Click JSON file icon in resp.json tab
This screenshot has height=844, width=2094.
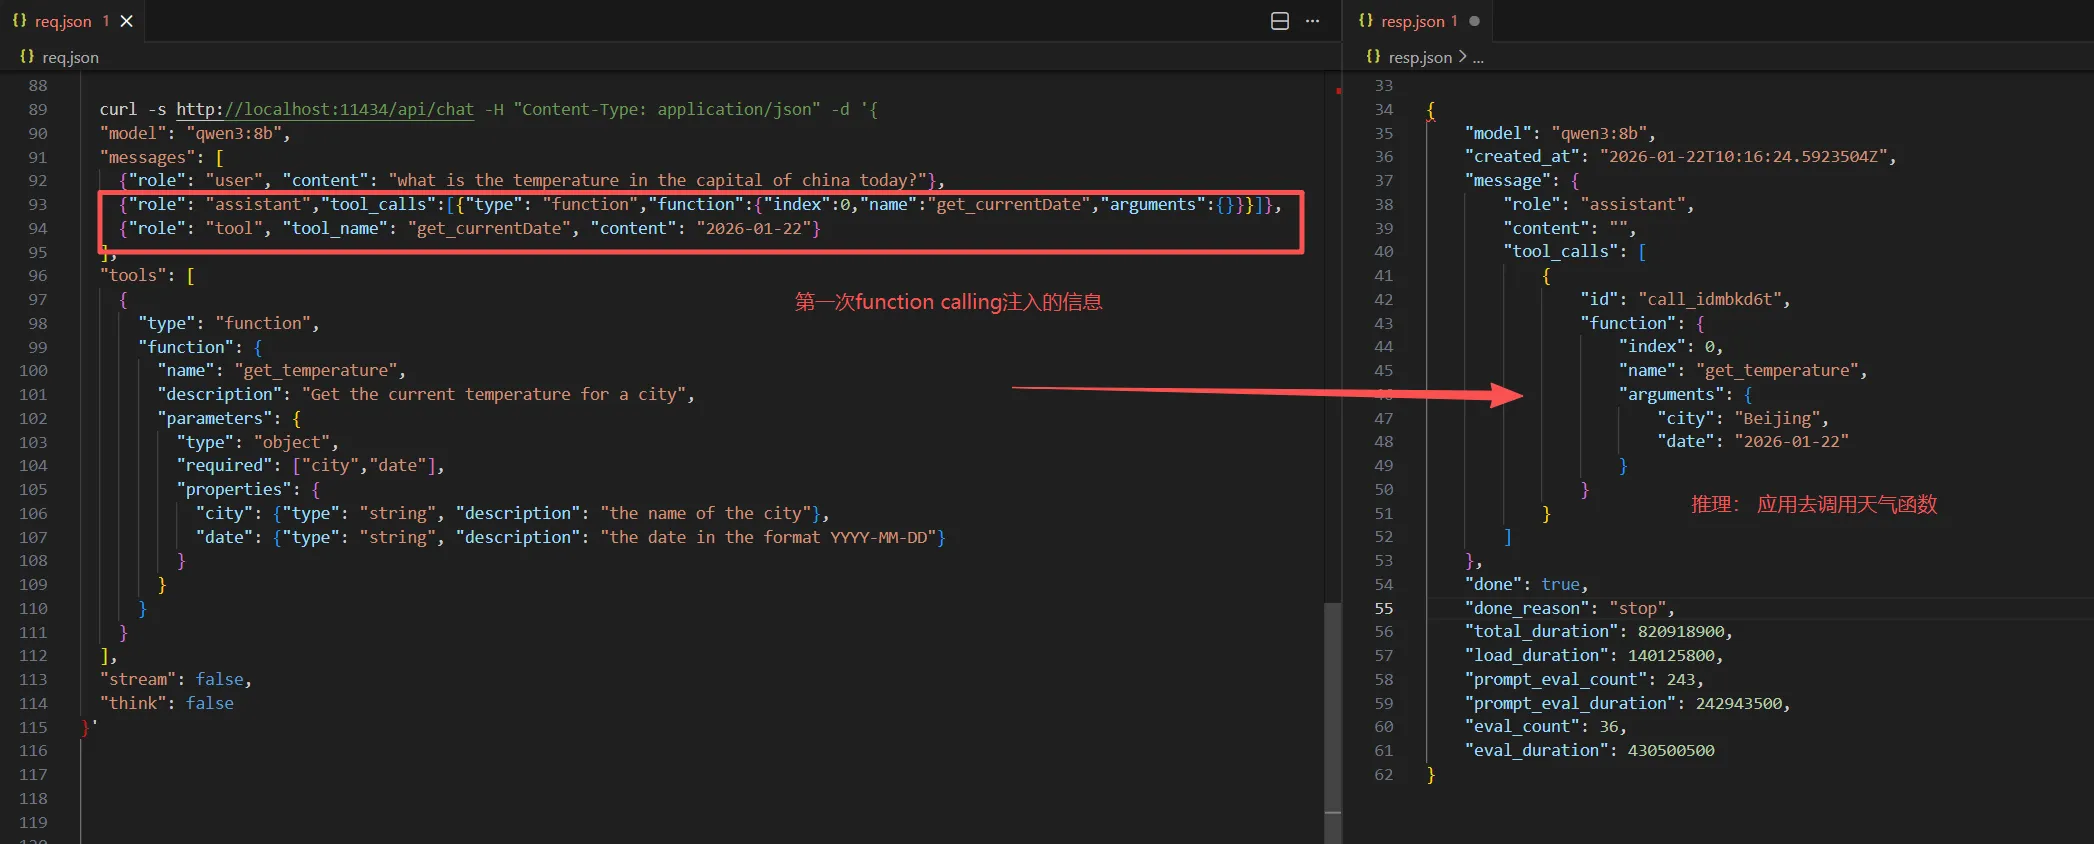pyautogui.click(x=1366, y=21)
